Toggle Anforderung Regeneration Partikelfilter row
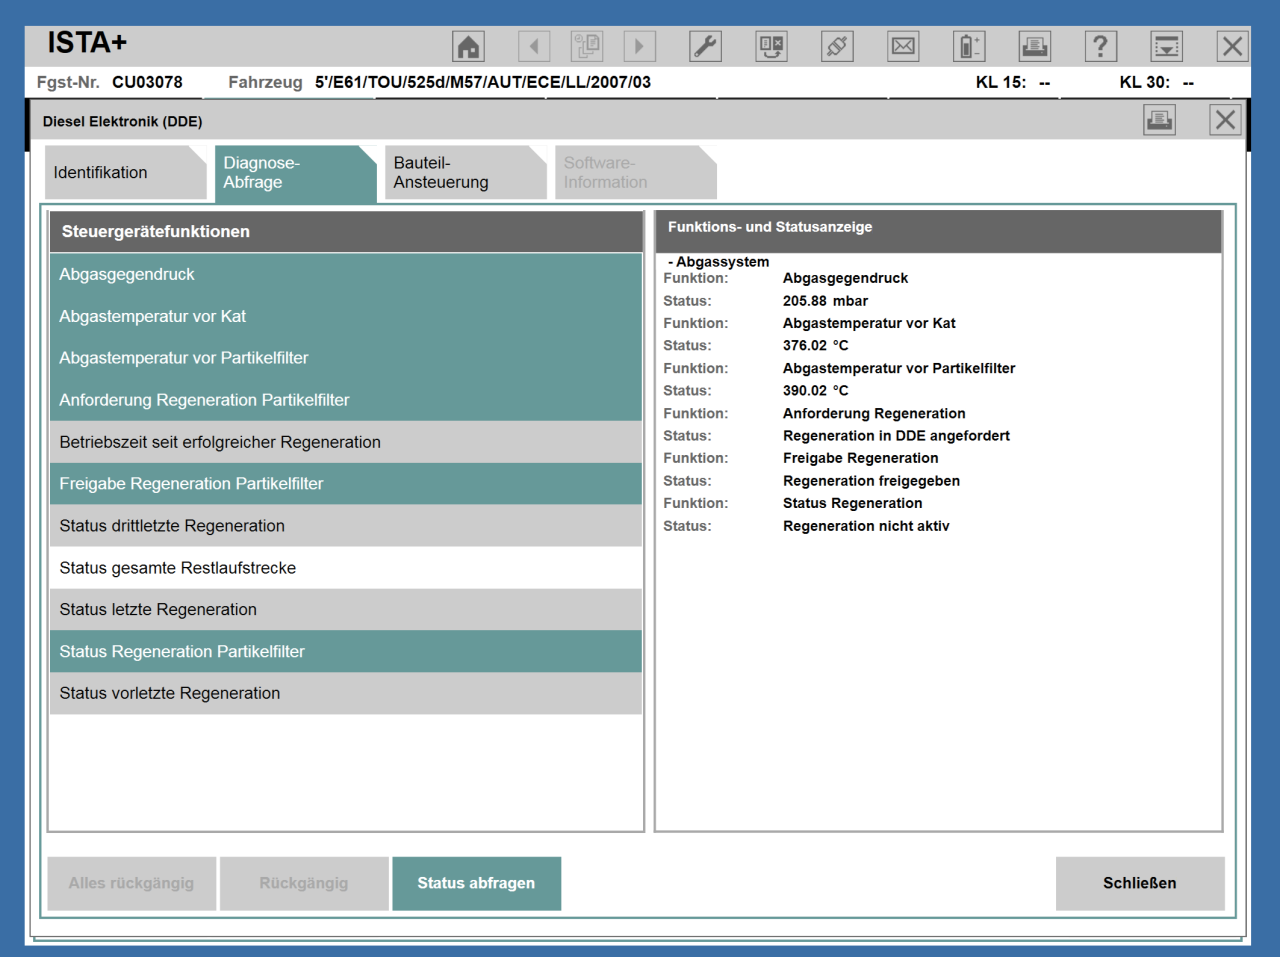This screenshot has width=1280, height=957. (x=346, y=400)
